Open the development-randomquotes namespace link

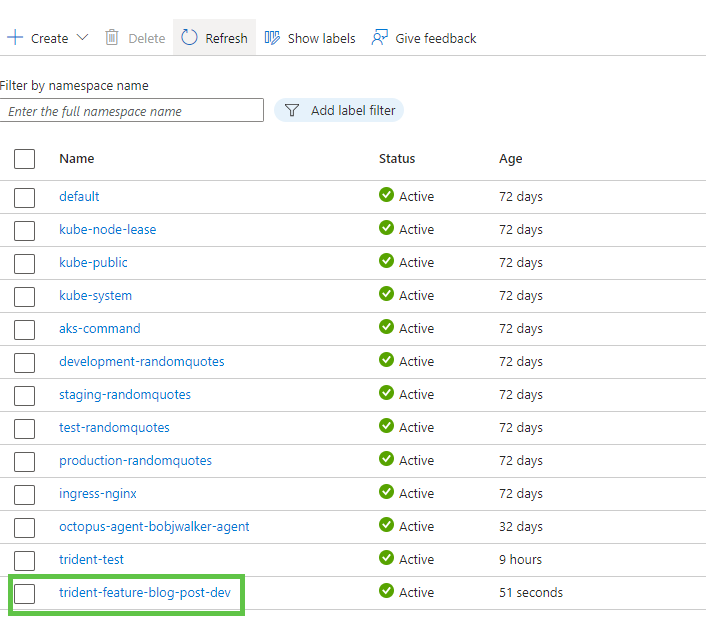click(142, 362)
